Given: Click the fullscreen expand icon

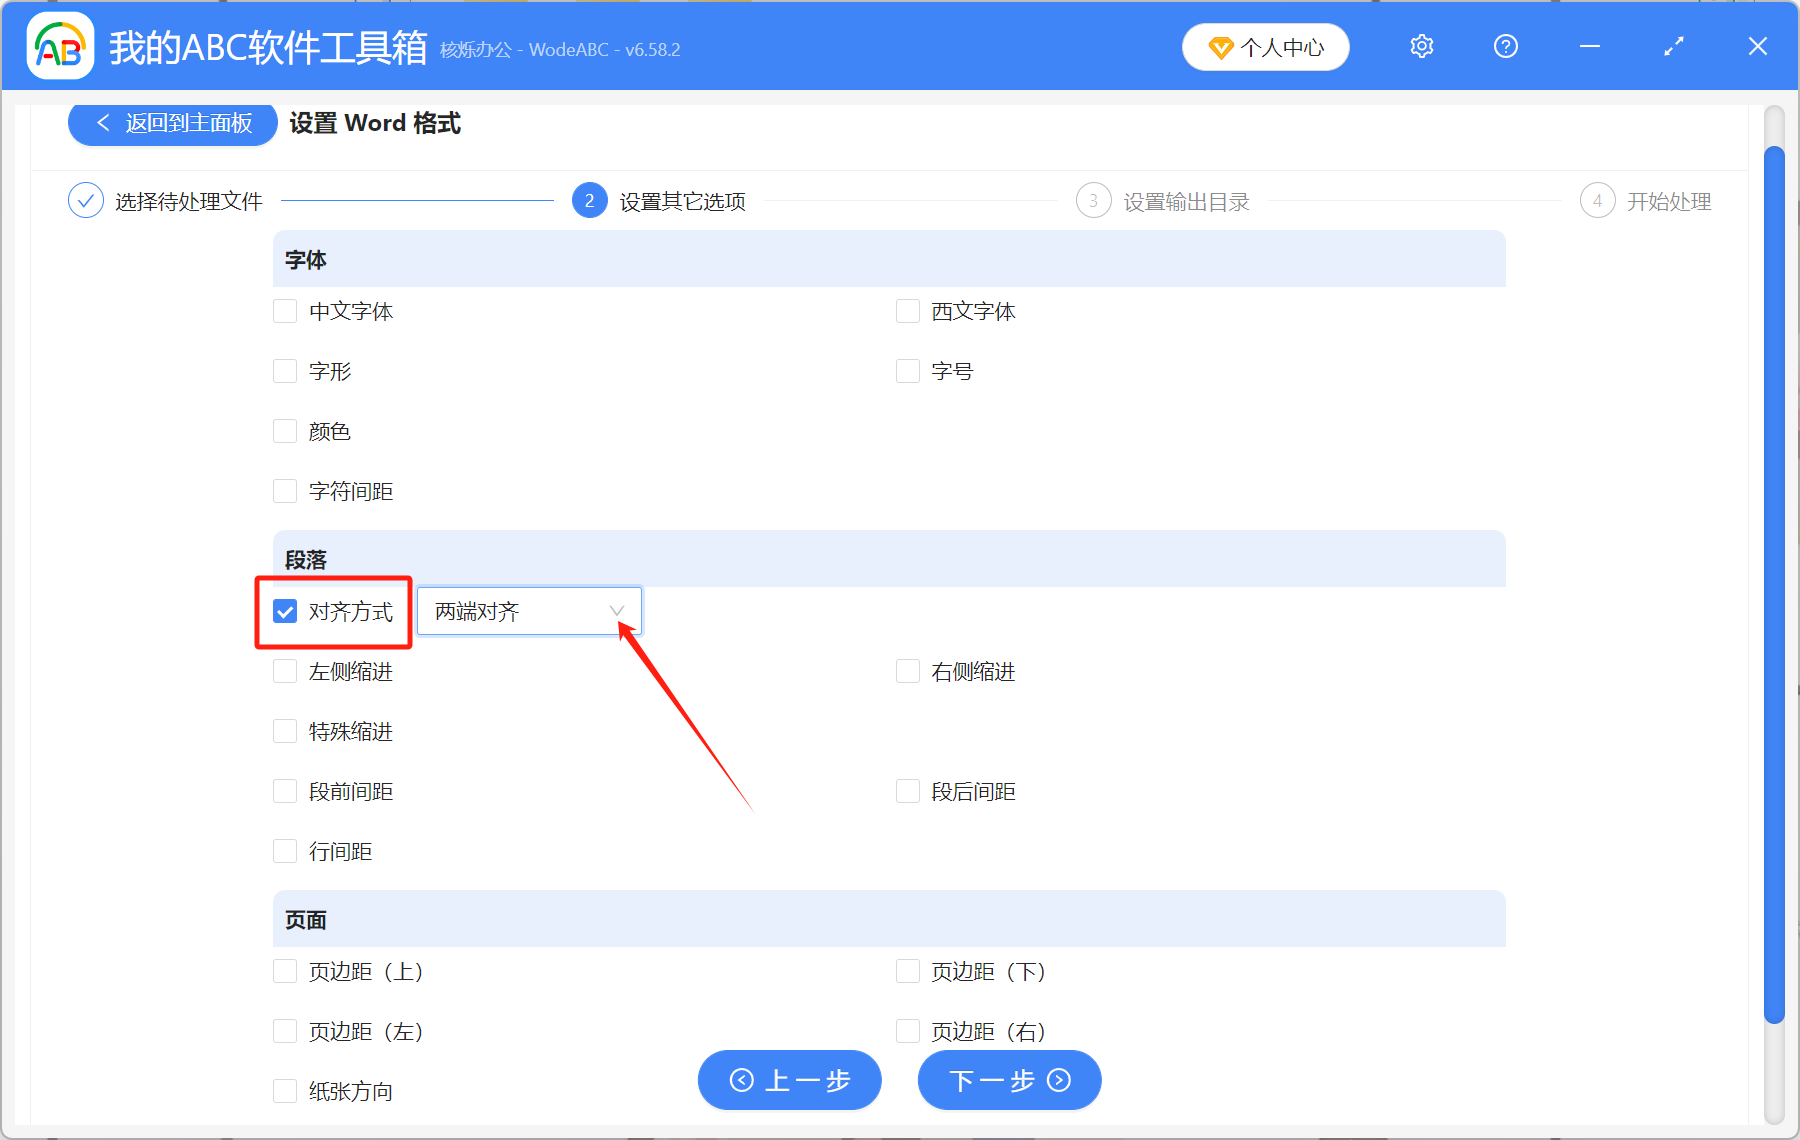Looking at the screenshot, I should [x=1673, y=46].
